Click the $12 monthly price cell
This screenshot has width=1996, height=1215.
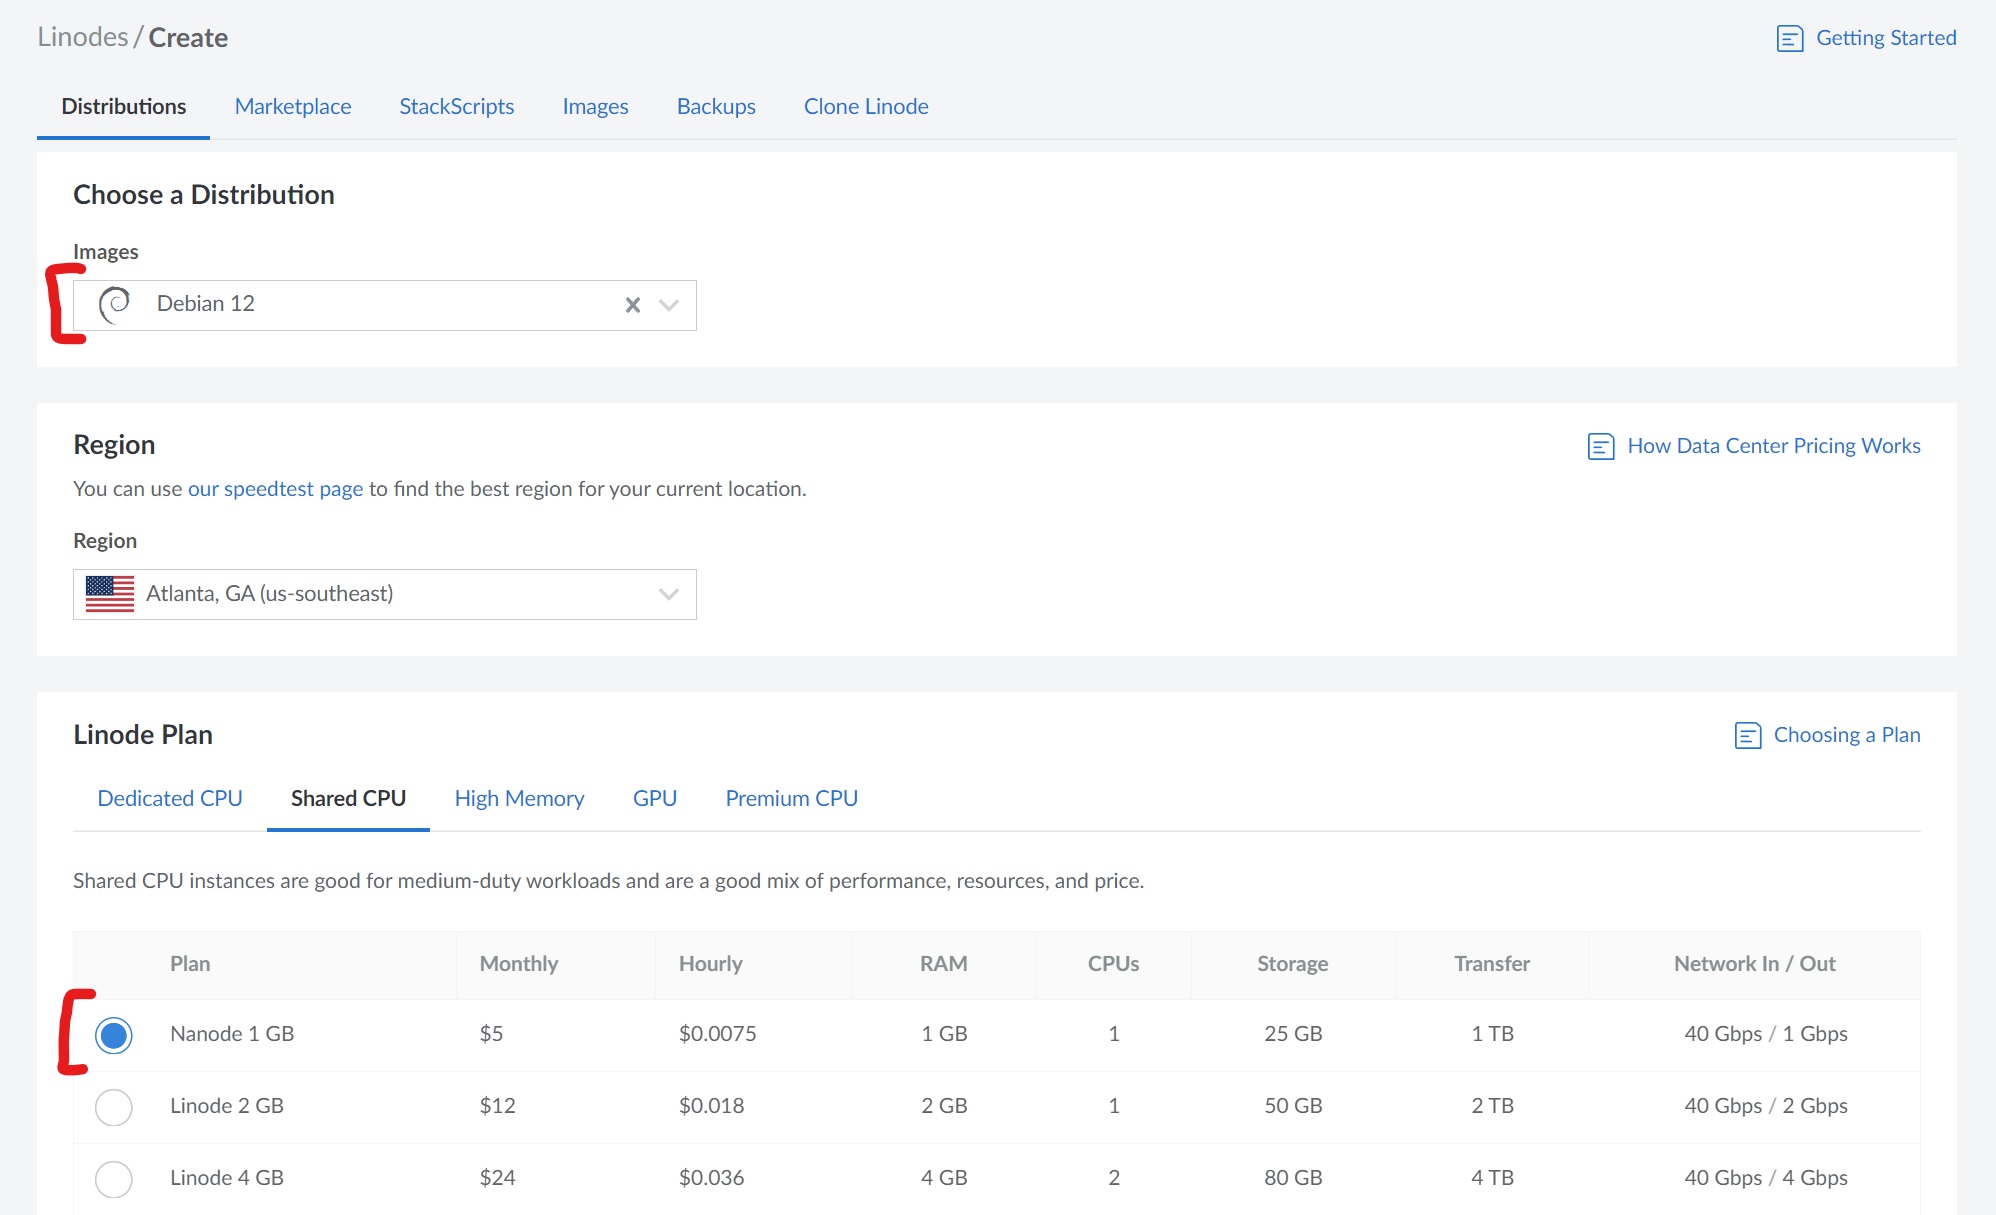[498, 1106]
